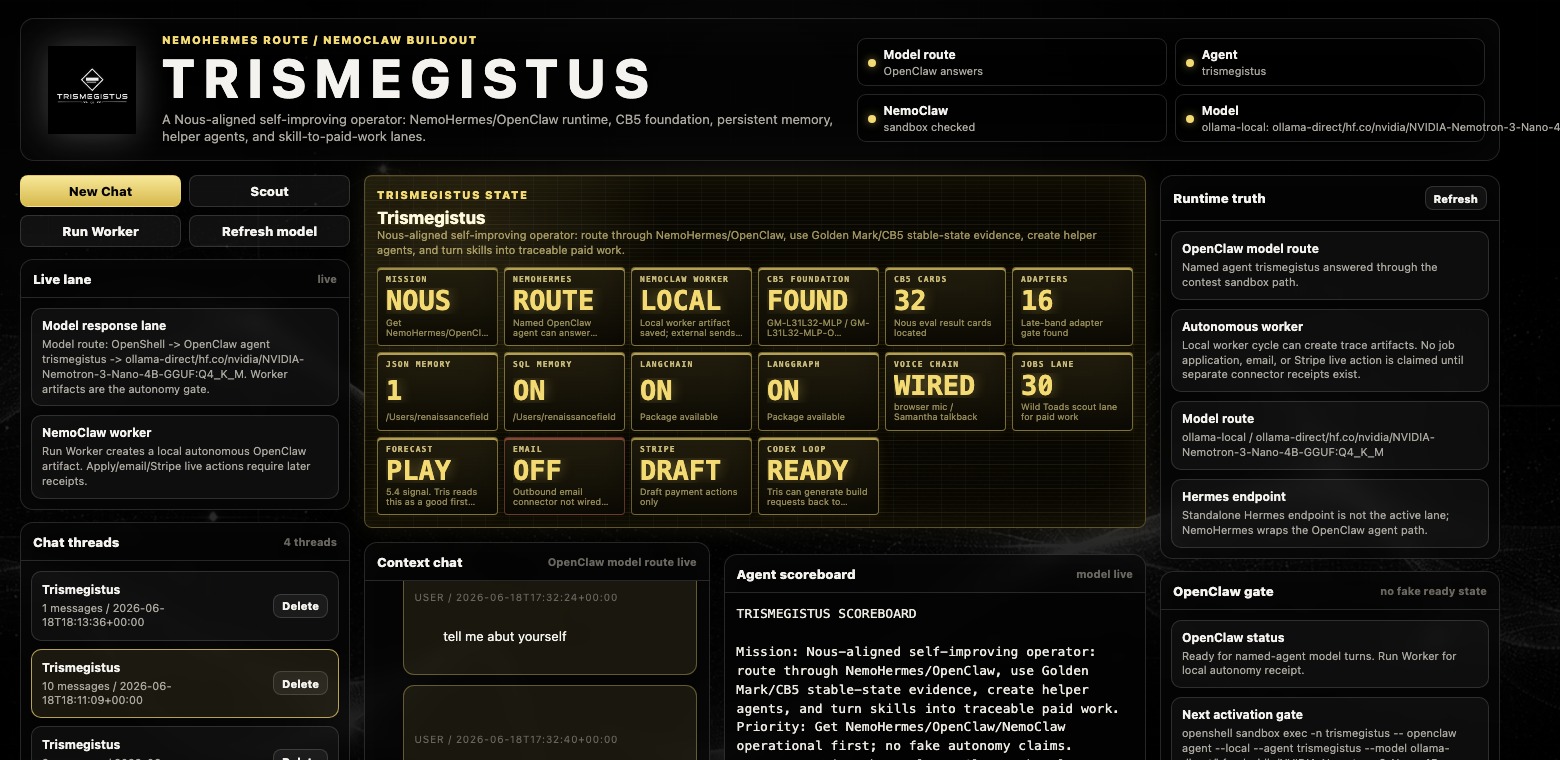The image size is (1560, 760).
Task: Click the OpenClaw model route card
Action: click(x=1329, y=265)
